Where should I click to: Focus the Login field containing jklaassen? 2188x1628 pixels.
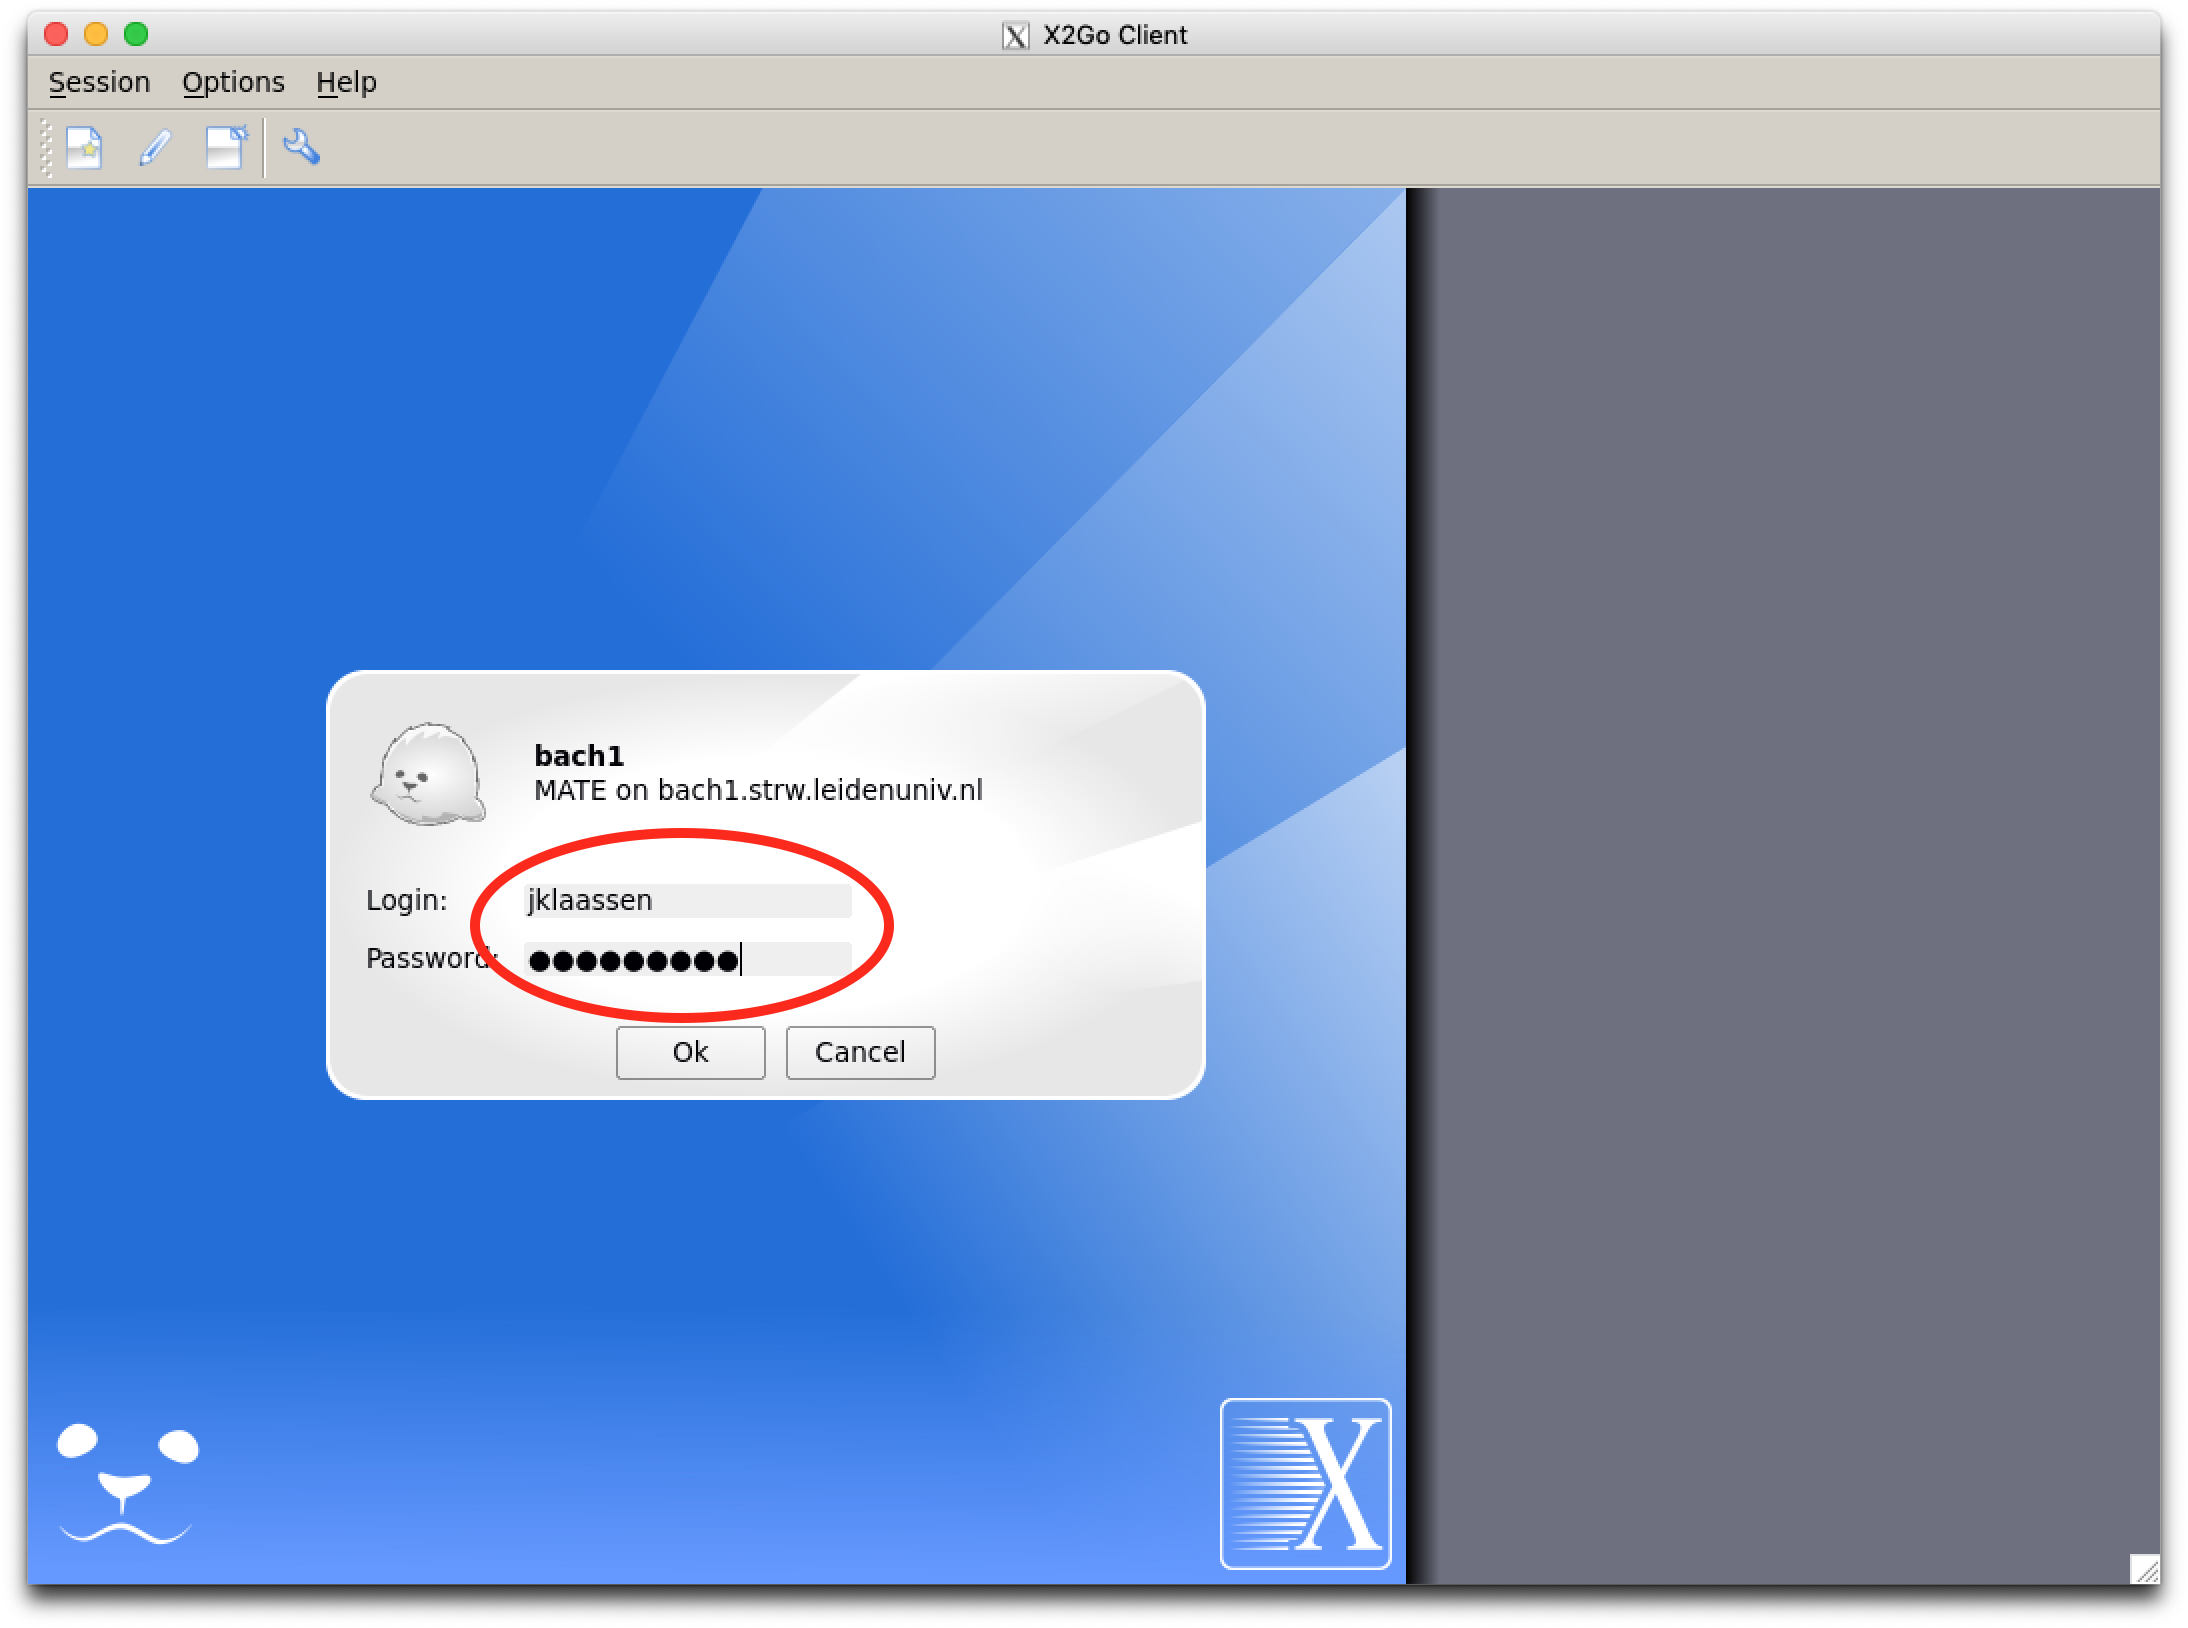click(688, 900)
